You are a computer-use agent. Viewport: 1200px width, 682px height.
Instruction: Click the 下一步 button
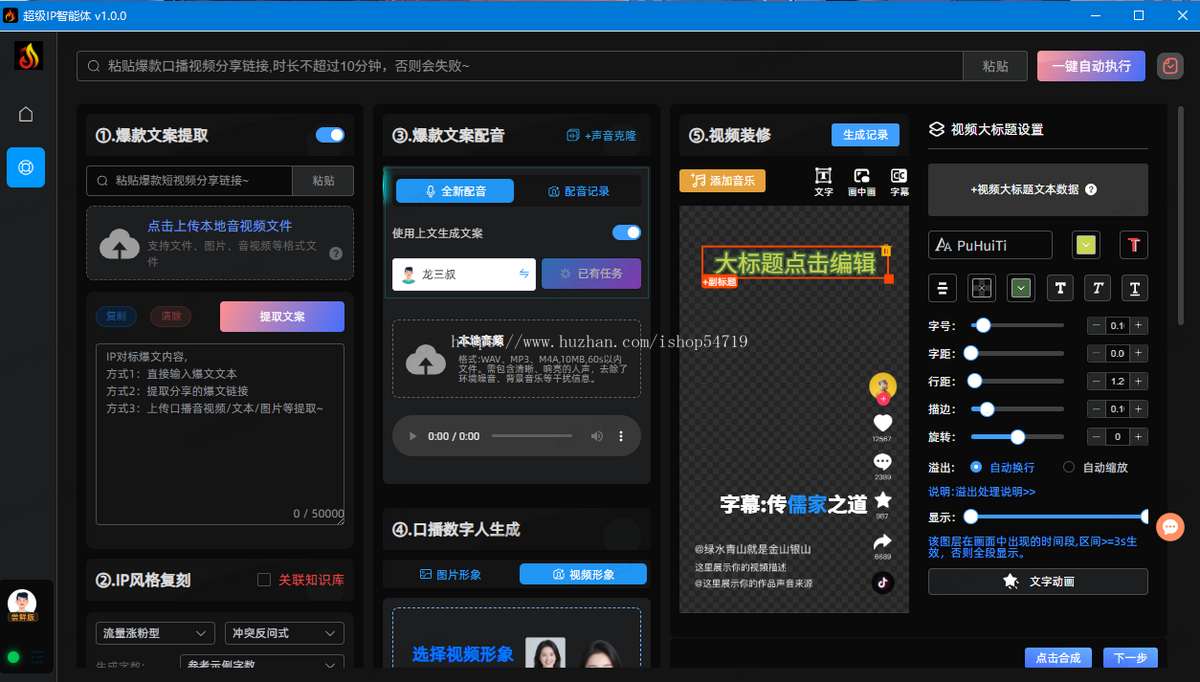pyautogui.click(x=1131, y=658)
